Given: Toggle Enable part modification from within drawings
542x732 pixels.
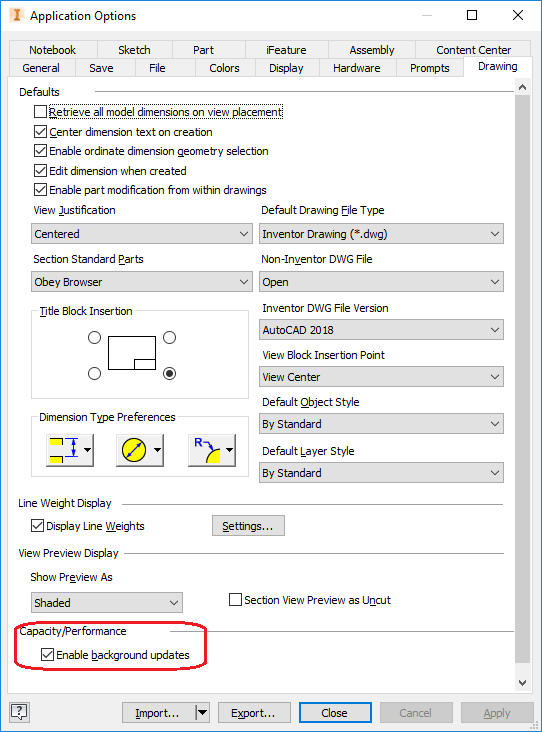Looking at the screenshot, I should tap(41, 190).
